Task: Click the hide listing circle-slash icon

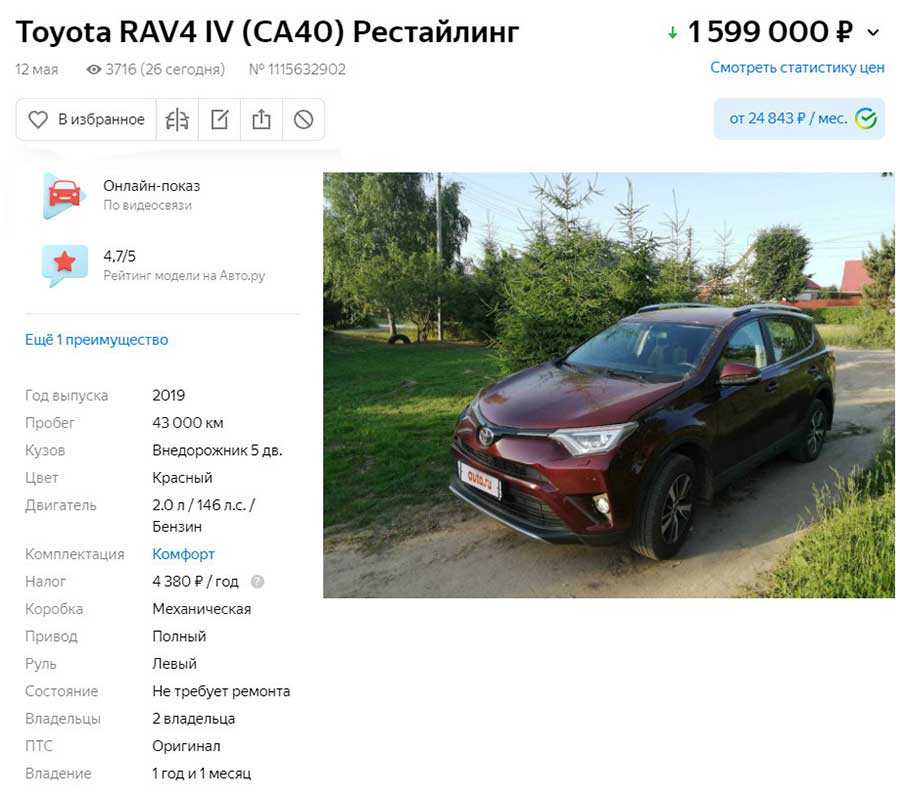Action: tap(303, 119)
